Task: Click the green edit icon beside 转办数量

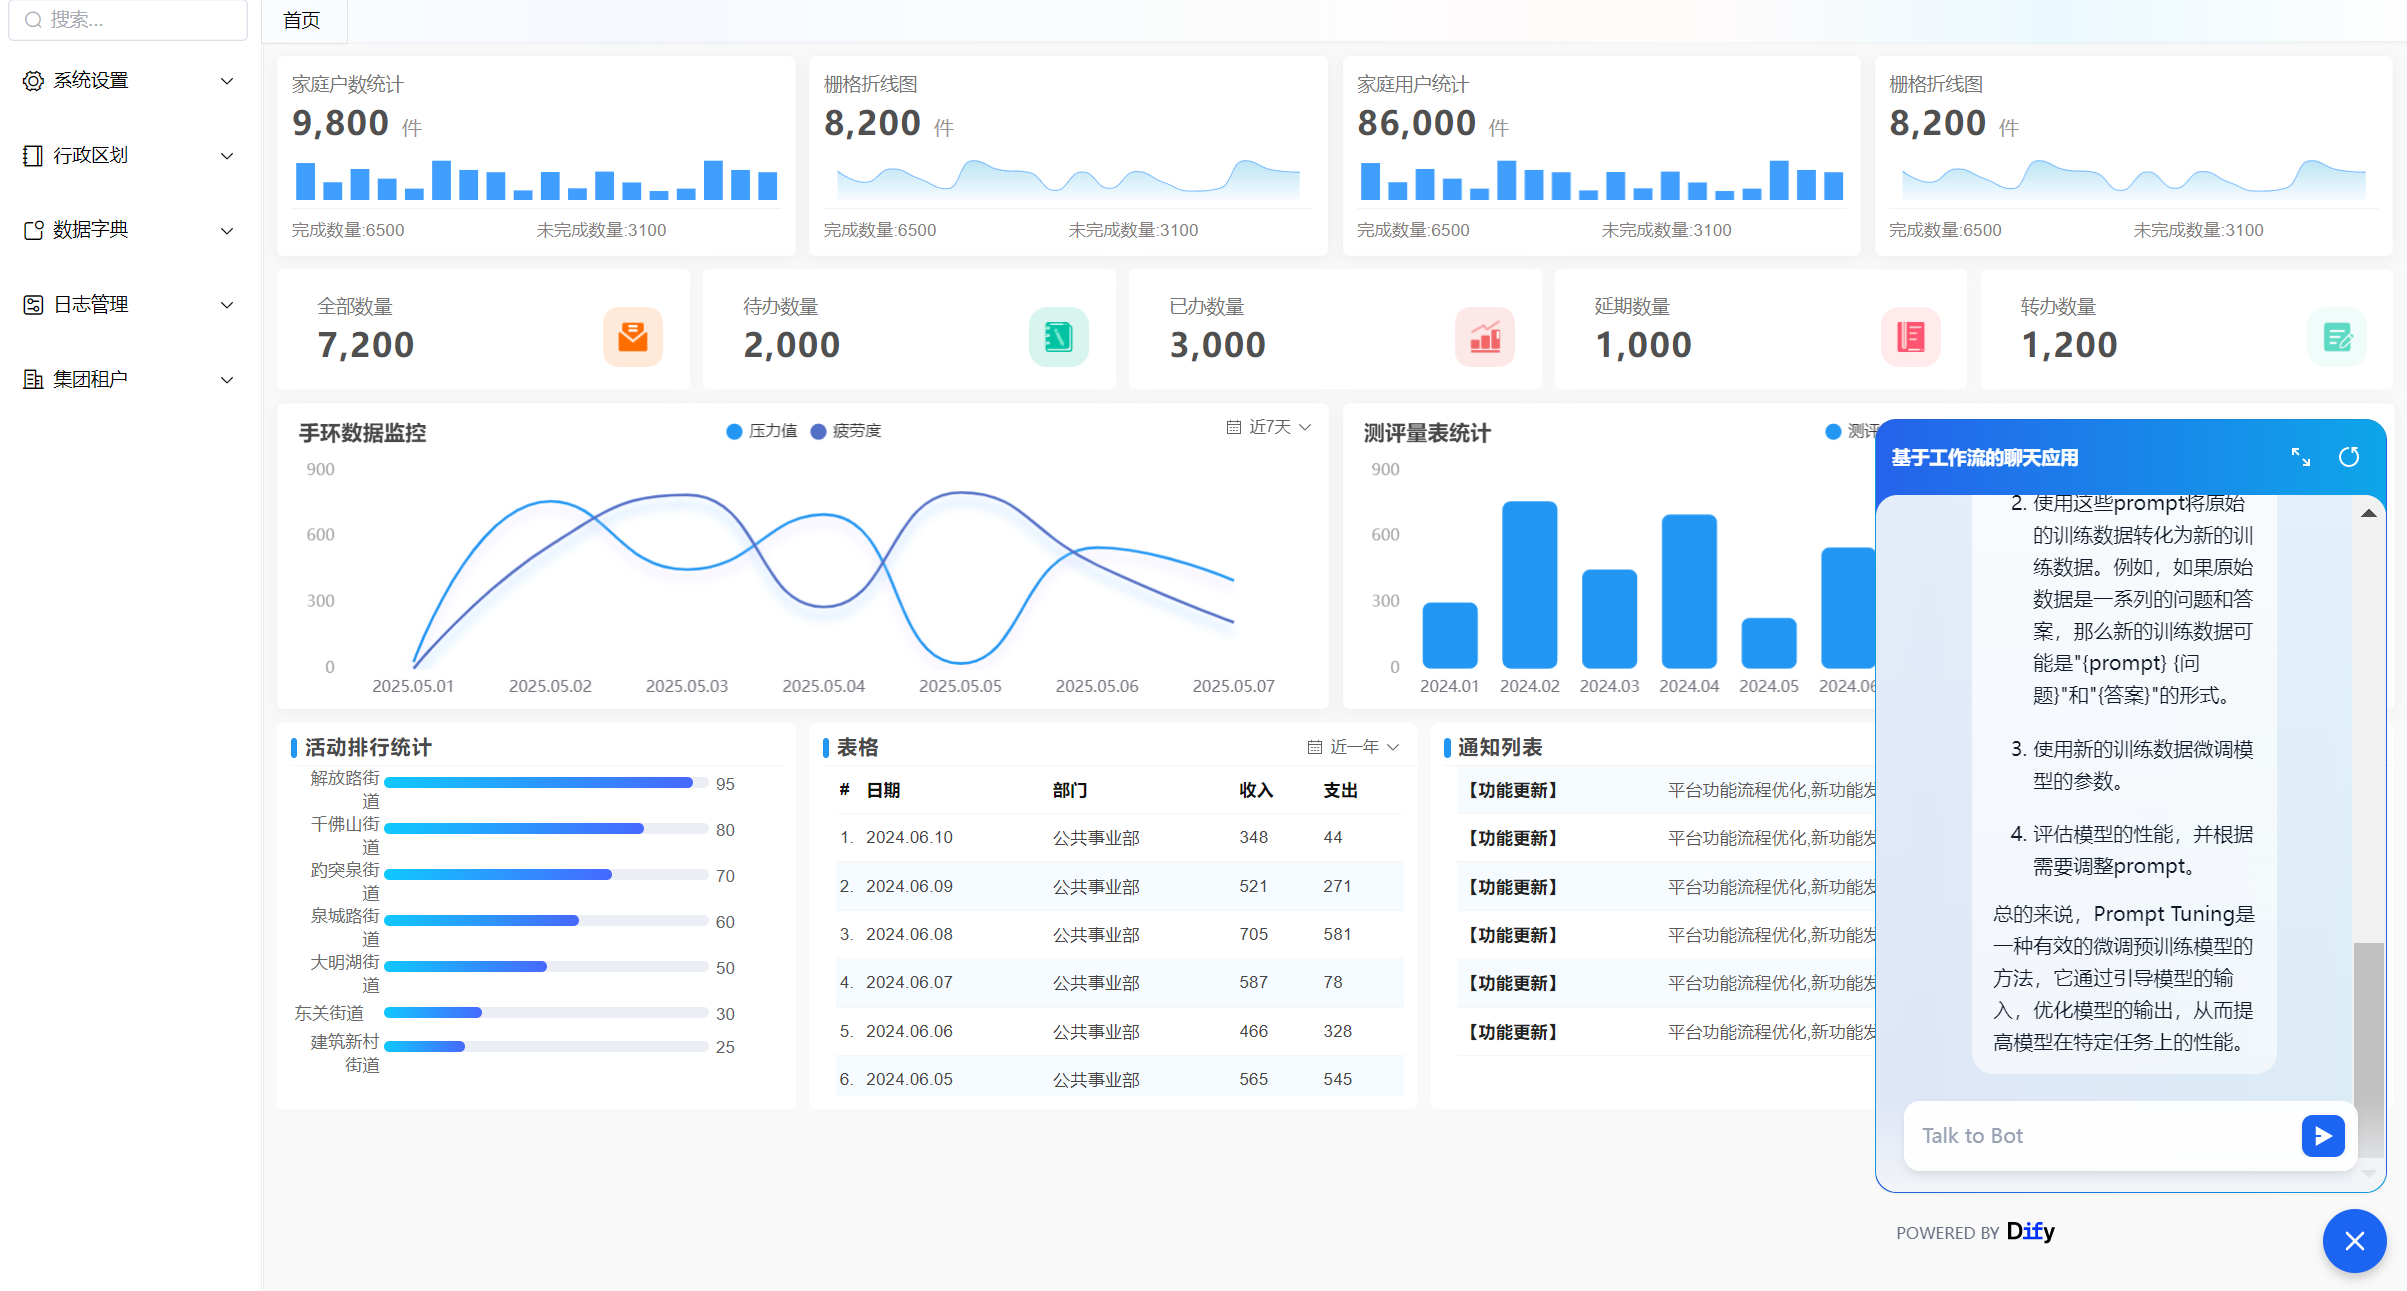Action: (x=2336, y=337)
